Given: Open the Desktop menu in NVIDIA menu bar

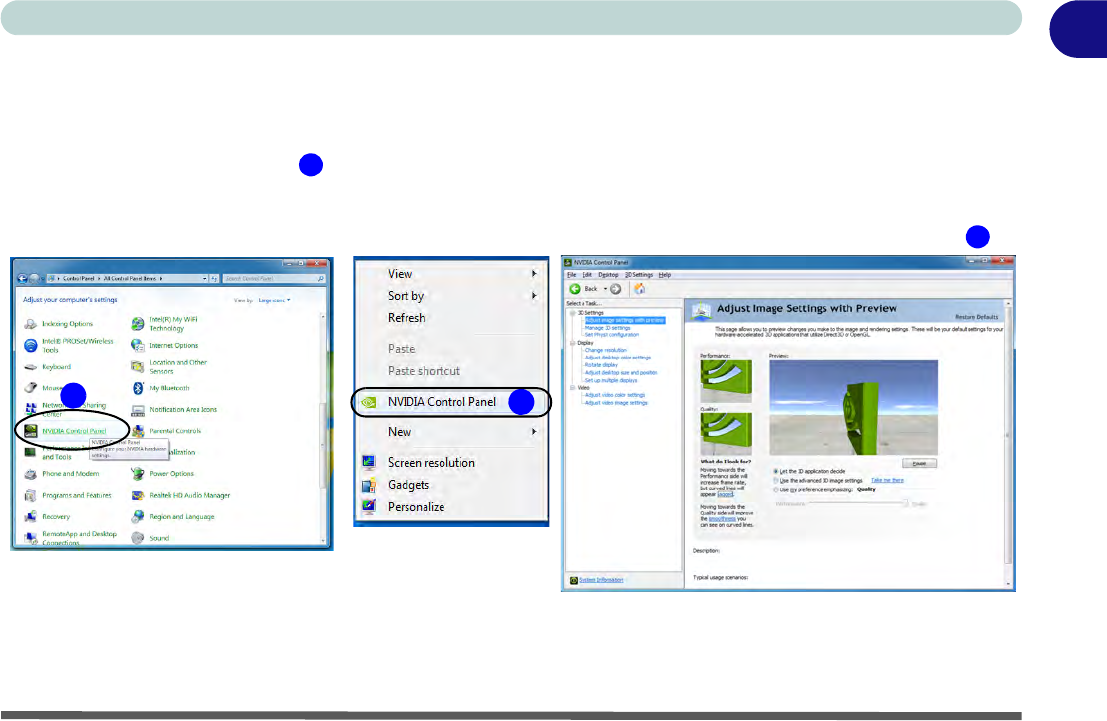Looking at the screenshot, I should [x=608, y=274].
